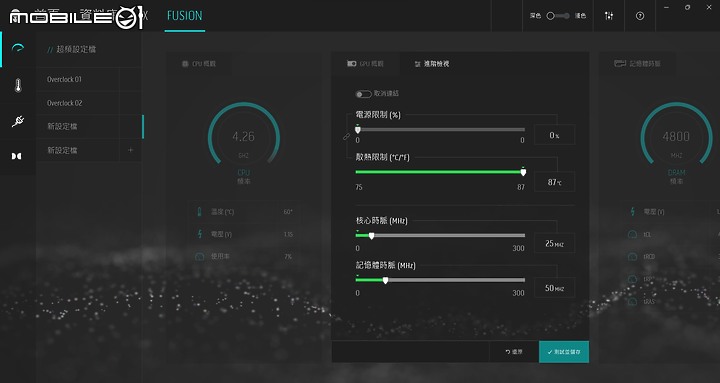720x383 pixels.
Task: Open the Dolby audio section in the sidebar
Action: click(17, 156)
